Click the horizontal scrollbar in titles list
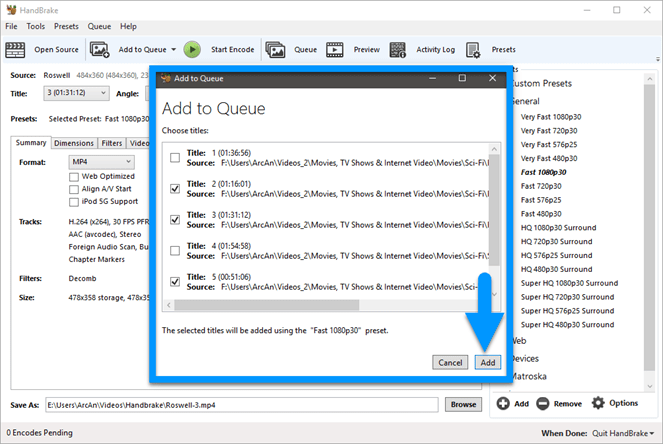This screenshot has height=444, width=663. [266, 305]
